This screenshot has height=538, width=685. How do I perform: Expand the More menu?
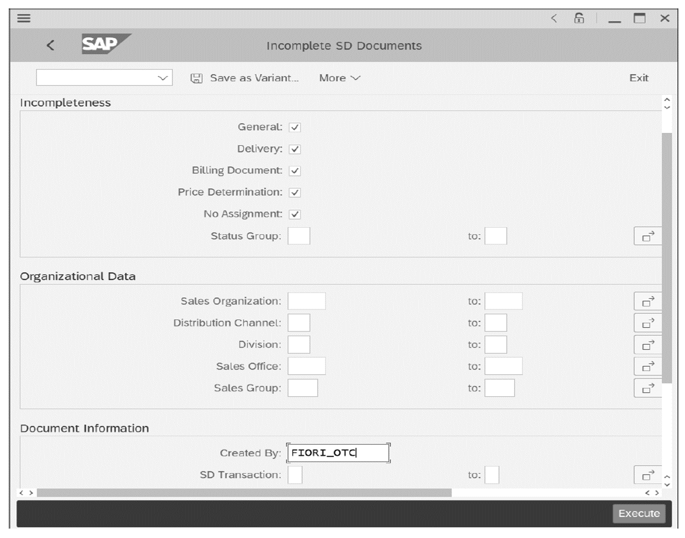click(339, 78)
